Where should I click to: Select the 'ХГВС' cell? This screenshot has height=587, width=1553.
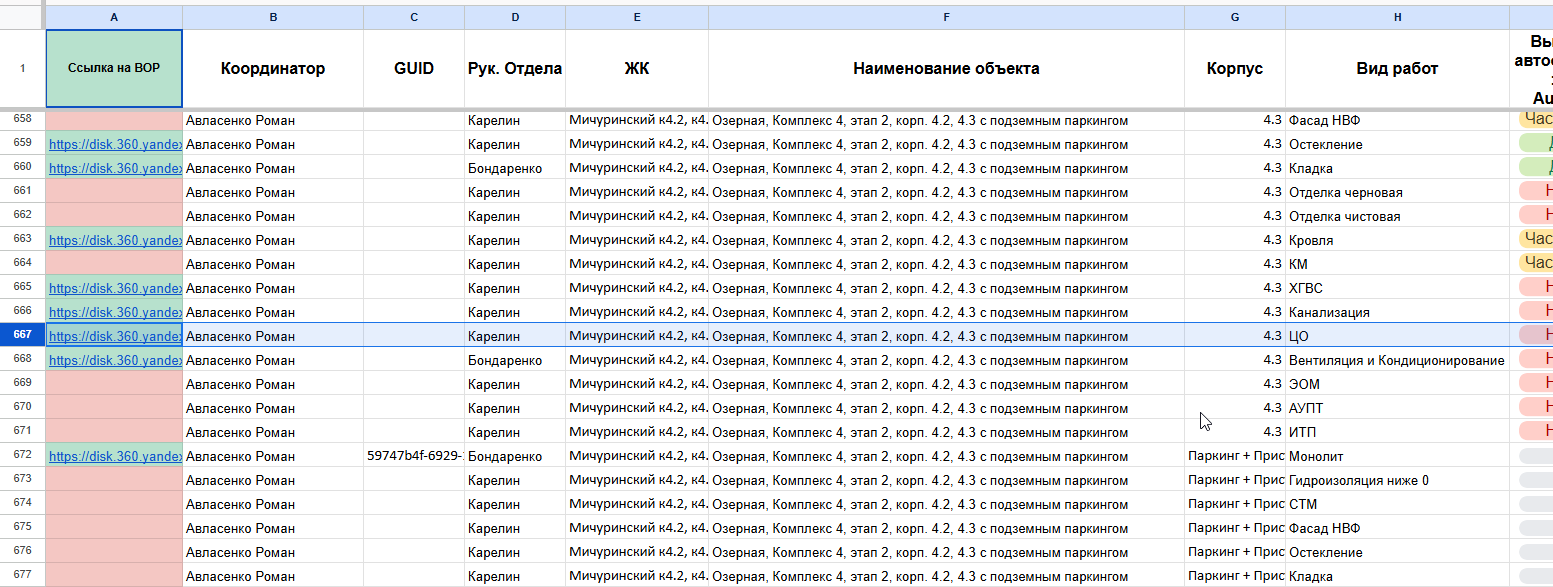(x=1398, y=288)
